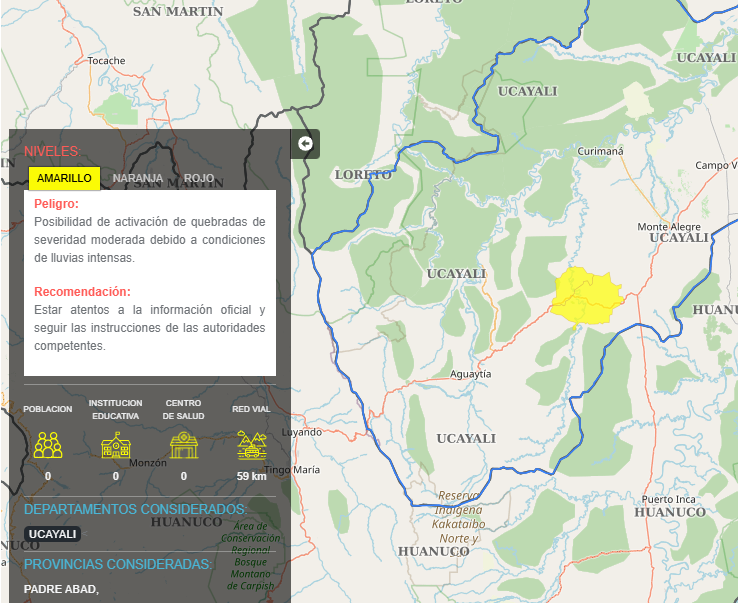Click the Tocache town label

click(x=106, y=61)
